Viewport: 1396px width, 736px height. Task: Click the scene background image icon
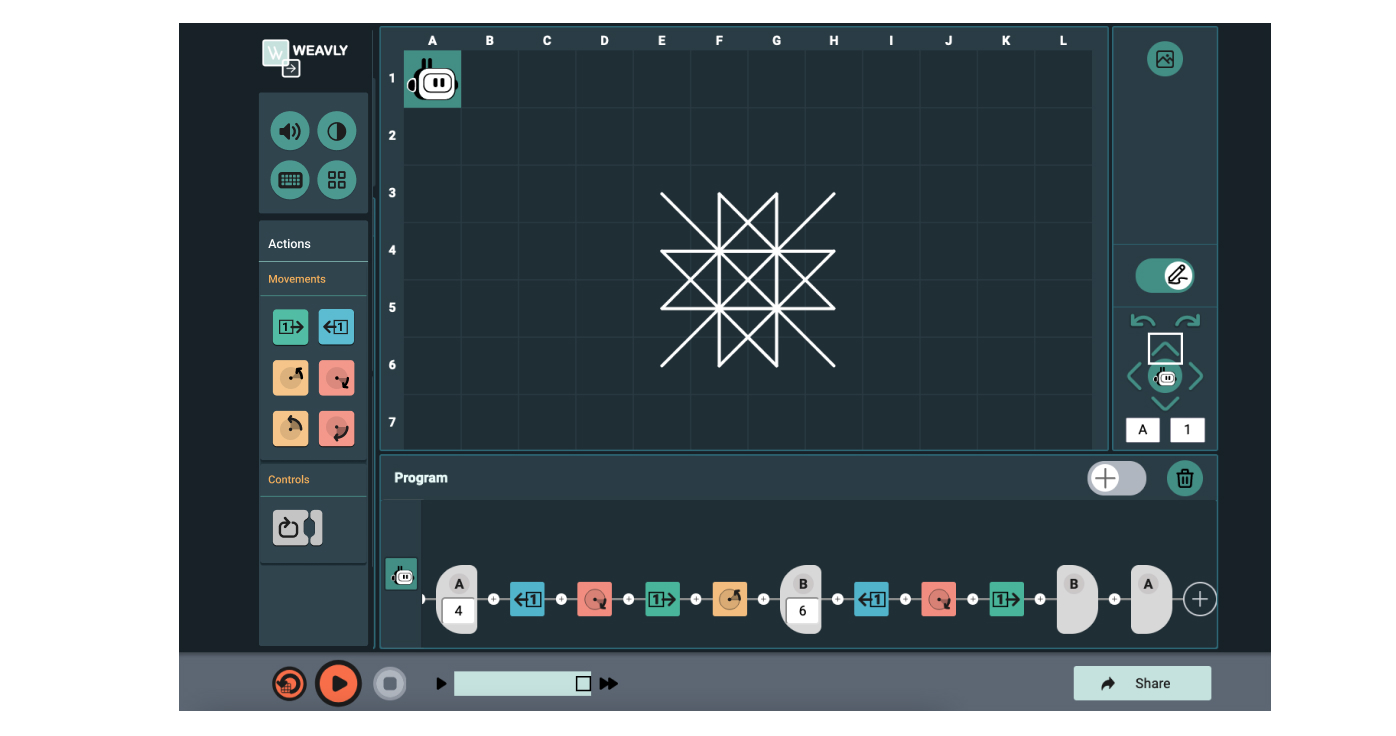point(1164,59)
